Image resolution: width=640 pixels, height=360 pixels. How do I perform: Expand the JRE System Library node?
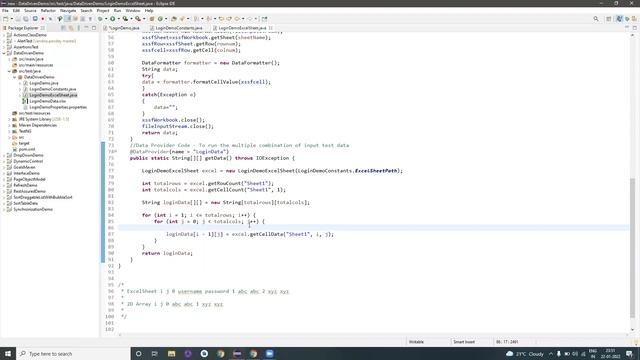click(x=9, y=119)
